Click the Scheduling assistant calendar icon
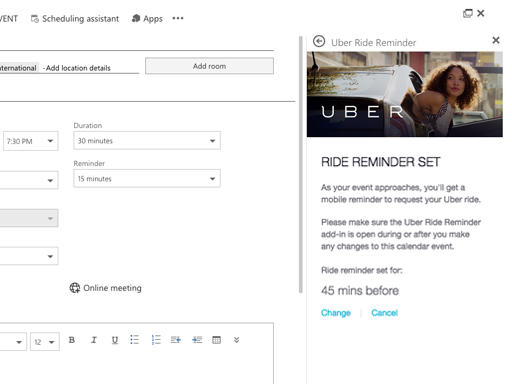The image size is (512, 384). tap(35, 19)
